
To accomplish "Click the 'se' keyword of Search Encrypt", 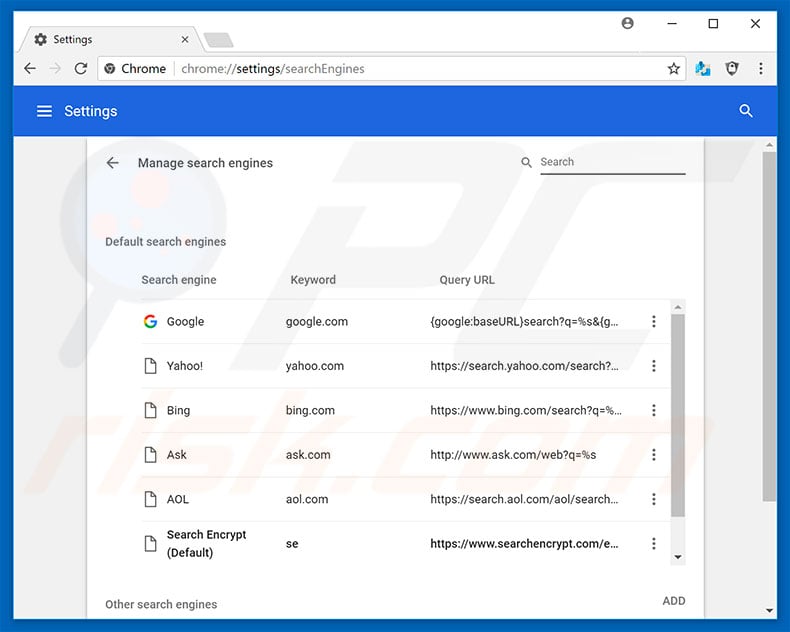I will tap(292, 544).
